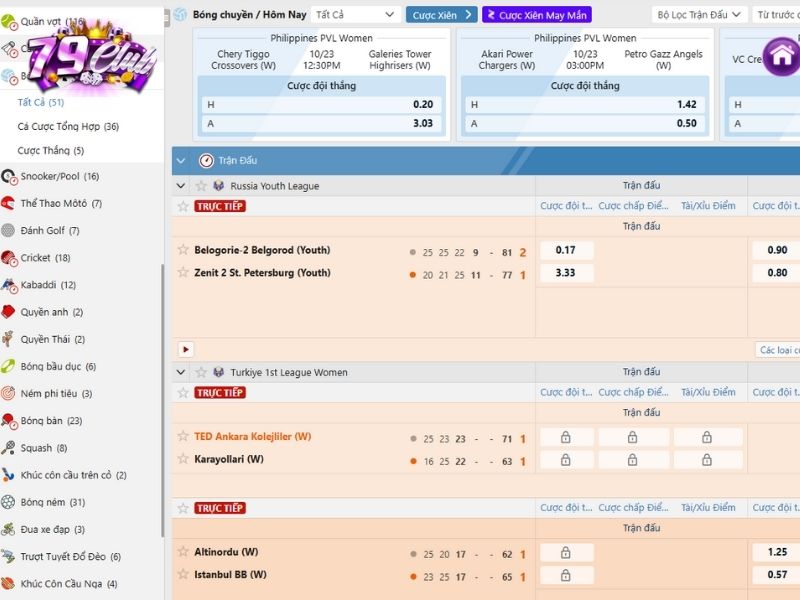The image size is (800, 600).
Task: Toggle favorite star for Russia Youth League
Action: click(x=200, y=186)
